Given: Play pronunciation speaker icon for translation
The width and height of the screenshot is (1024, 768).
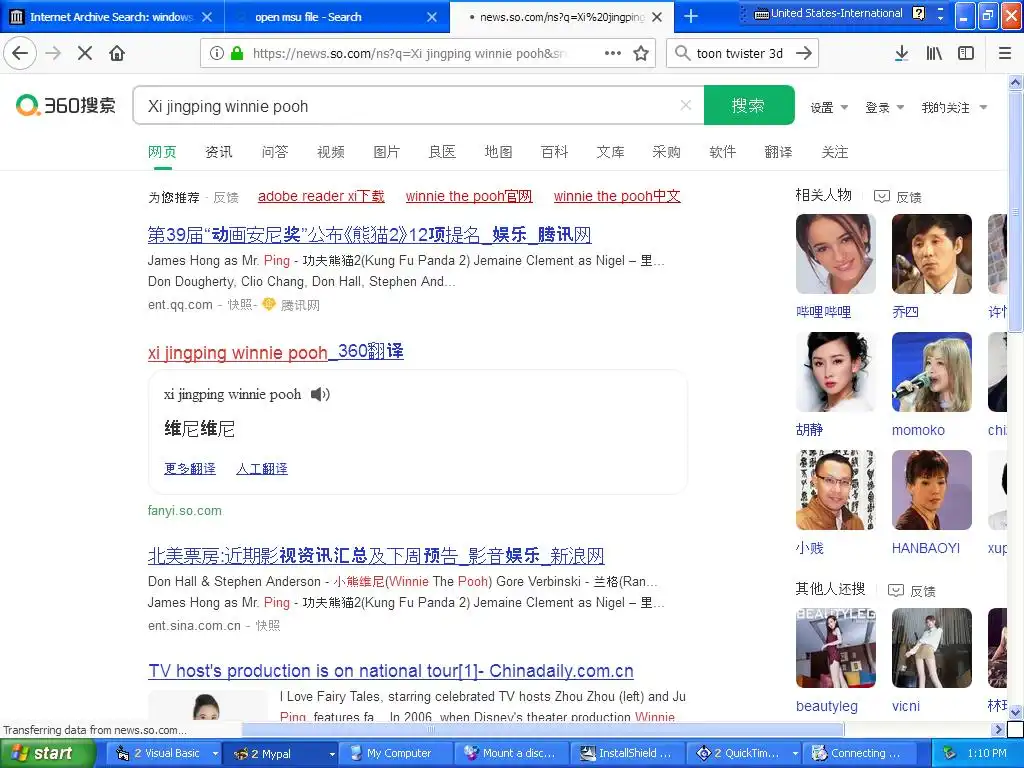Looking at the screenshot, I should pyautogui.click(x=320, y=394).
